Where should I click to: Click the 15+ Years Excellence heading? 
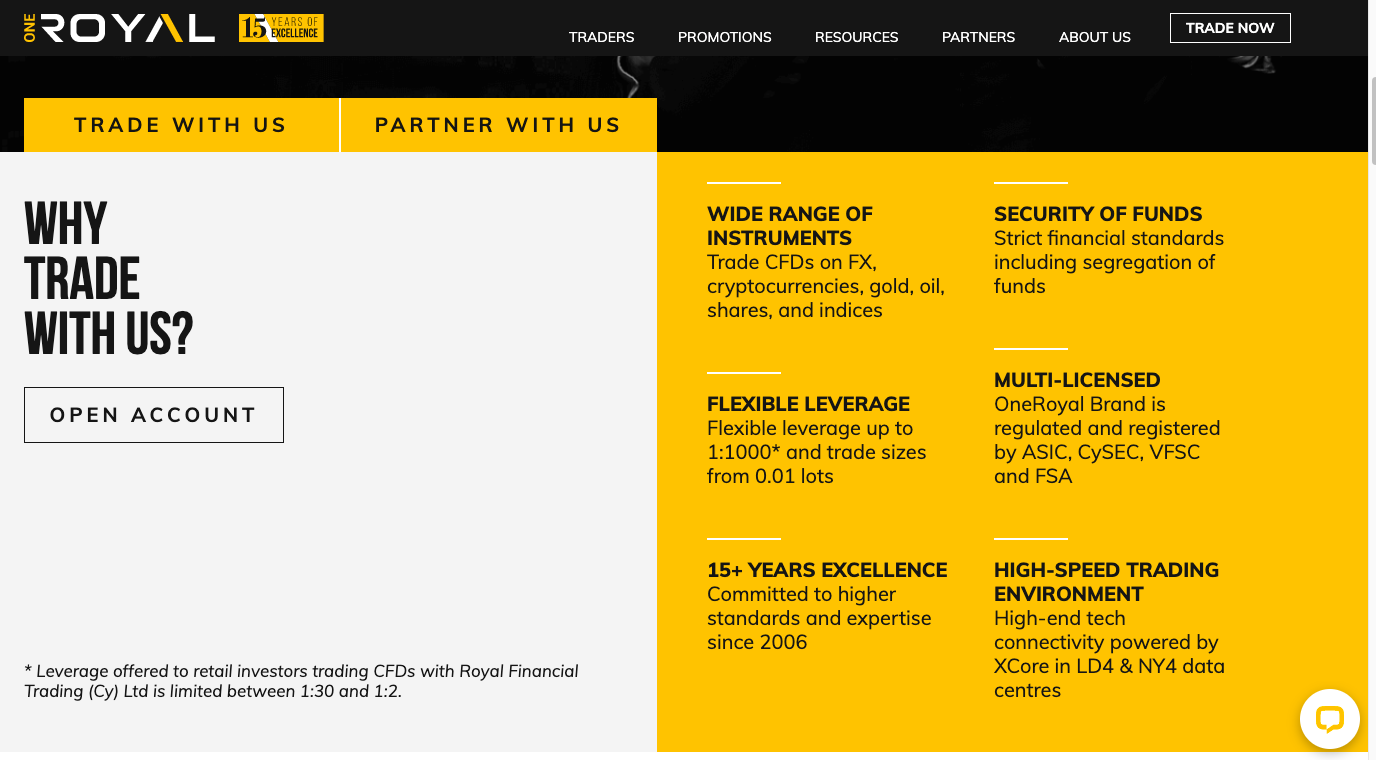(827, 570)
